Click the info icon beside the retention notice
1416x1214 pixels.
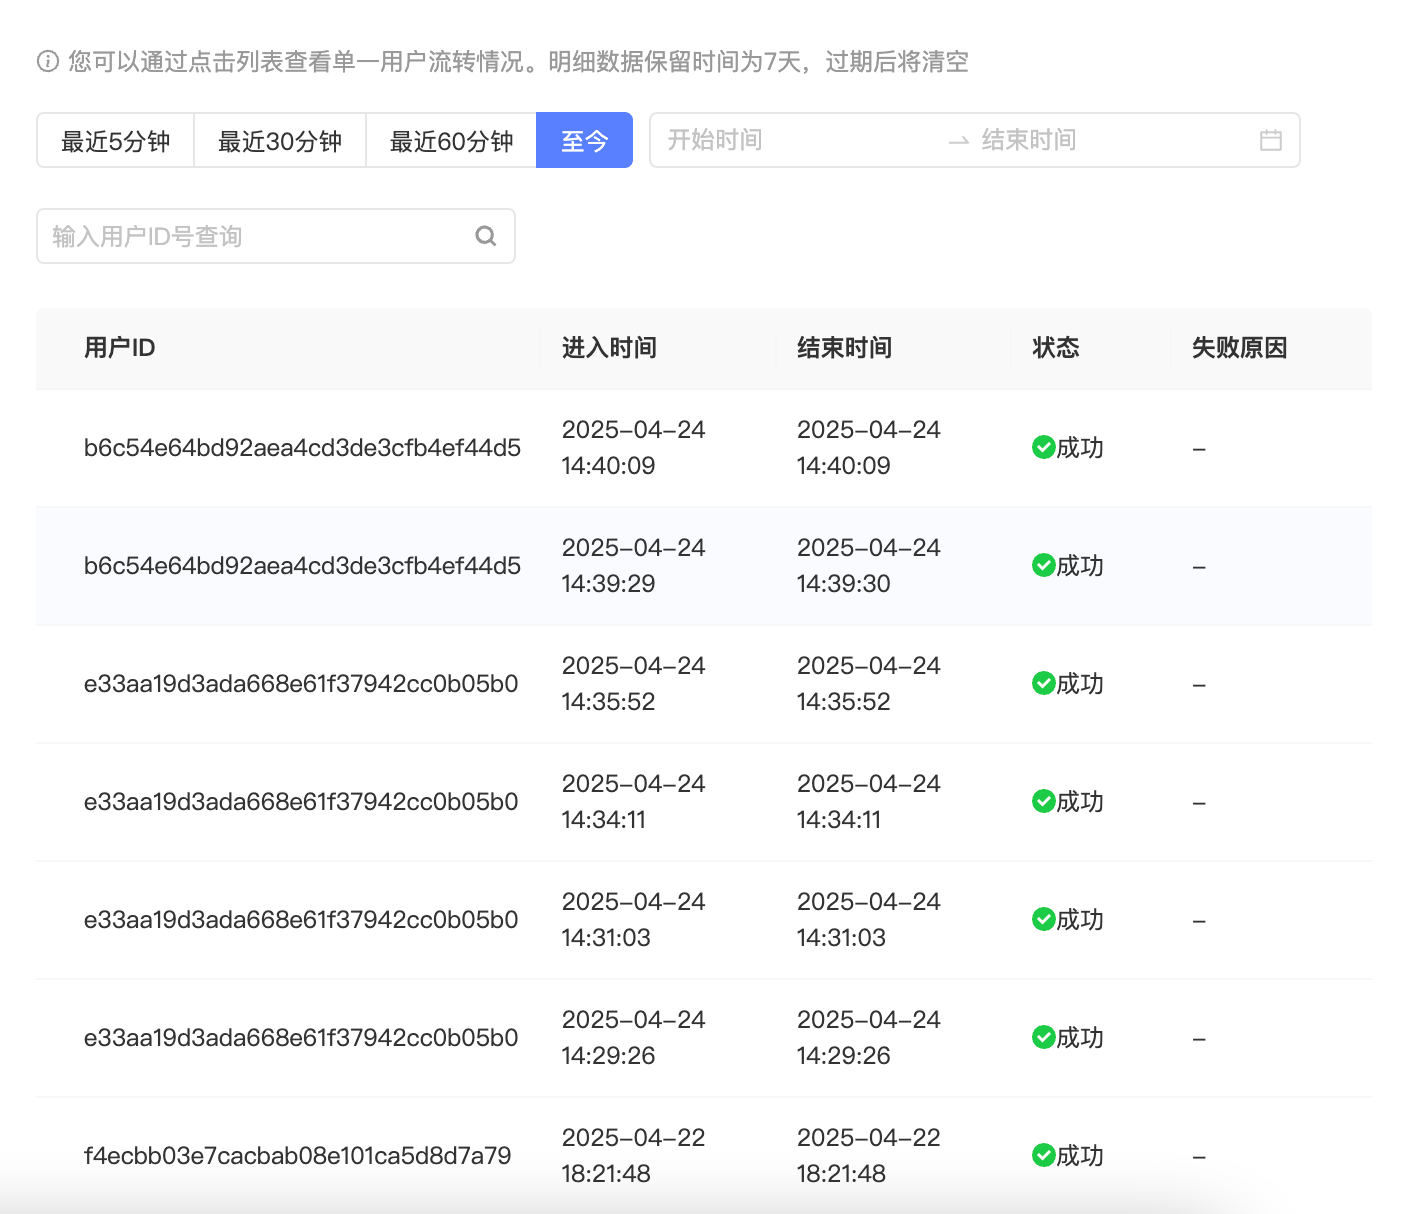[47, 62]
